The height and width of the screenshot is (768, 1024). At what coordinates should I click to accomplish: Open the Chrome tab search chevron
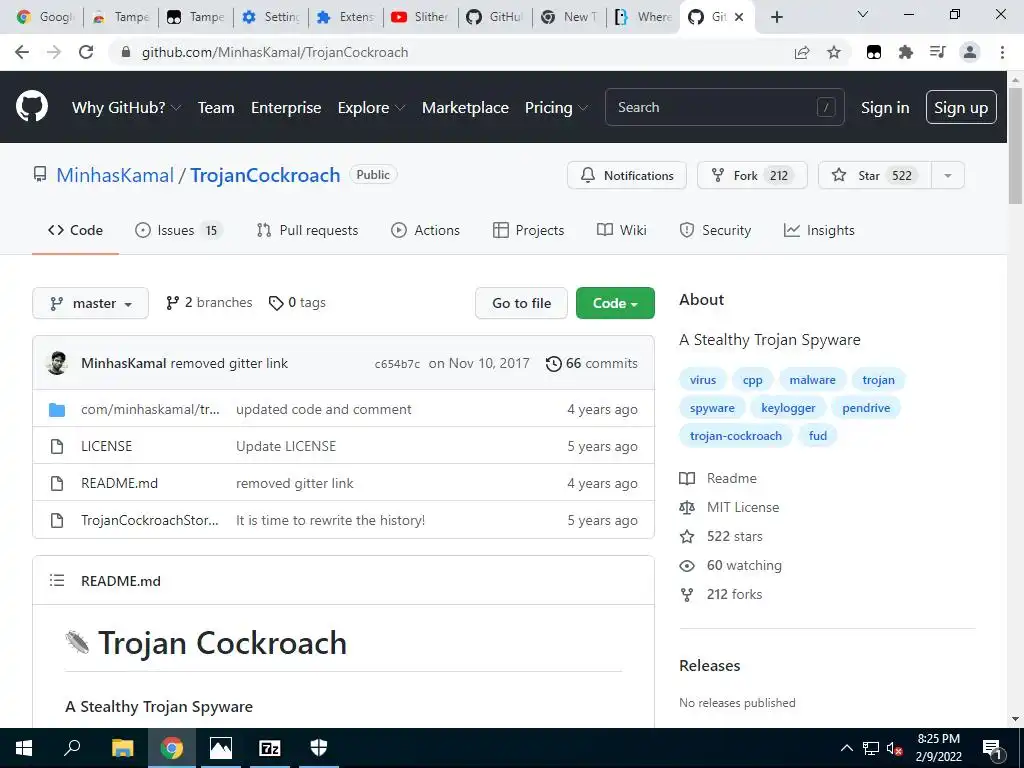click(862, 14)
